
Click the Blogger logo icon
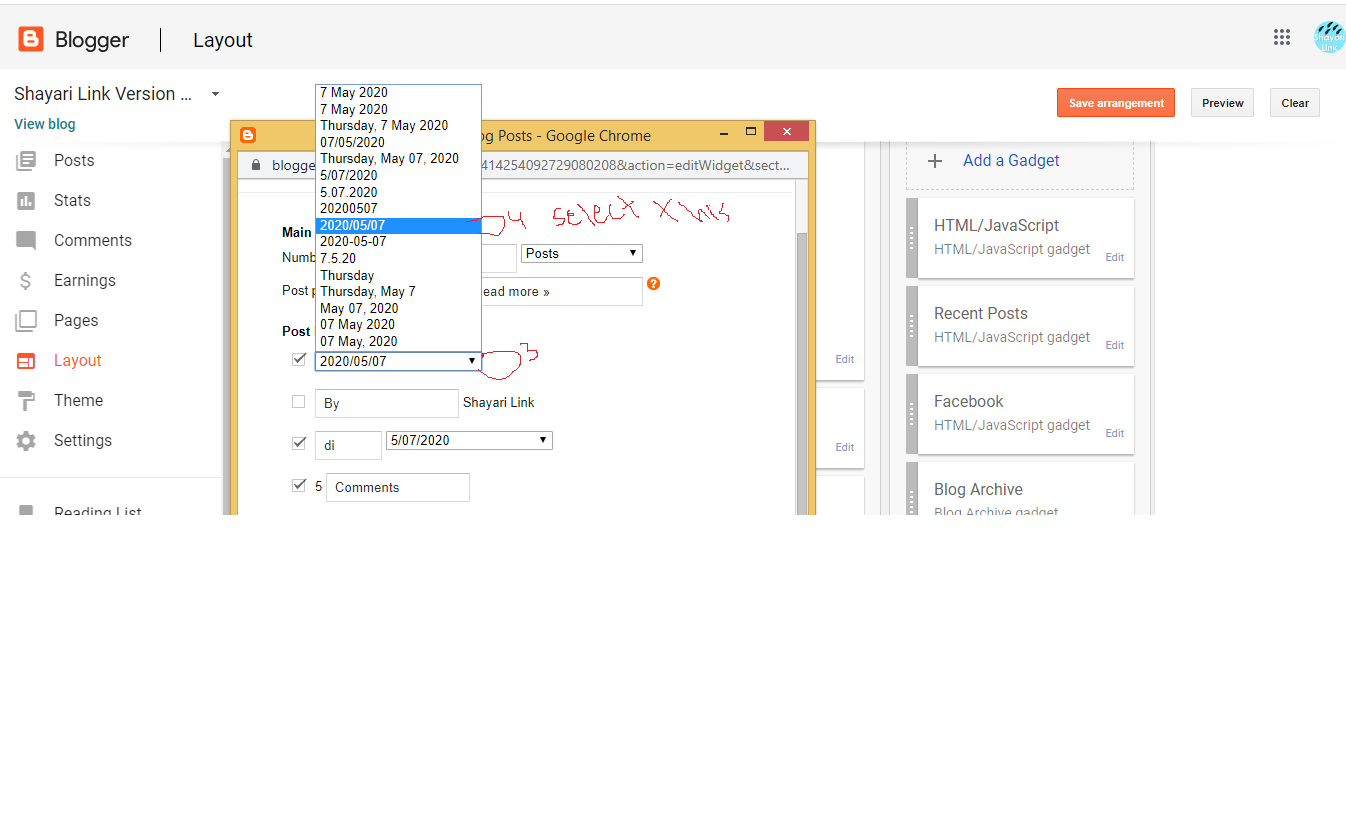pyautogui.click(x=31, y=40)
